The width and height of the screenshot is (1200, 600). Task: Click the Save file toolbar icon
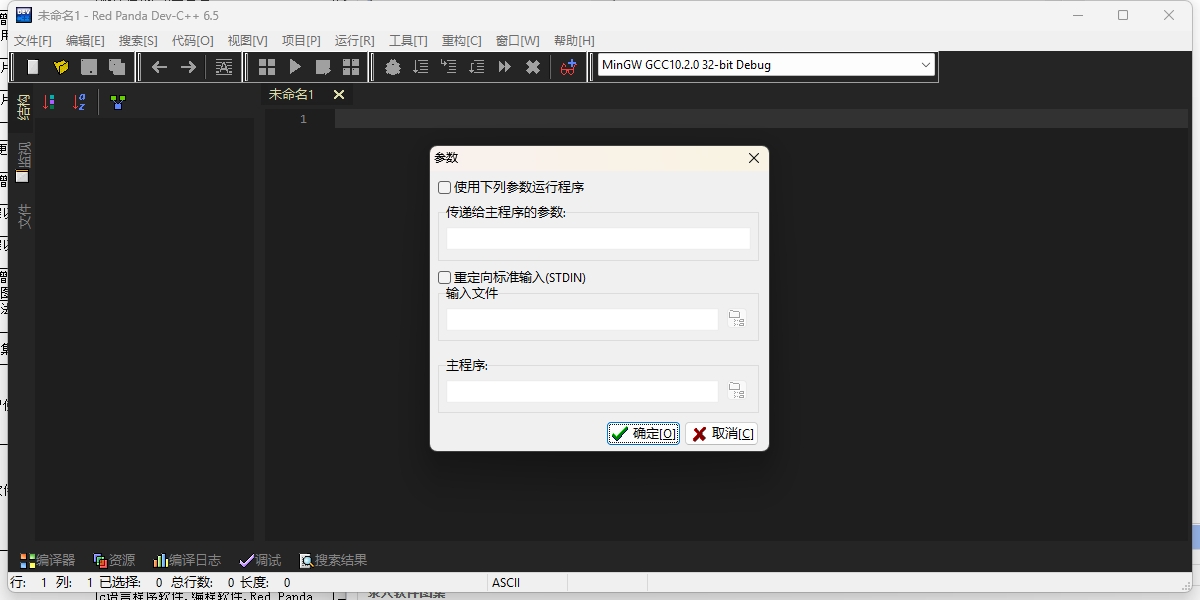(x=89, y=67)
